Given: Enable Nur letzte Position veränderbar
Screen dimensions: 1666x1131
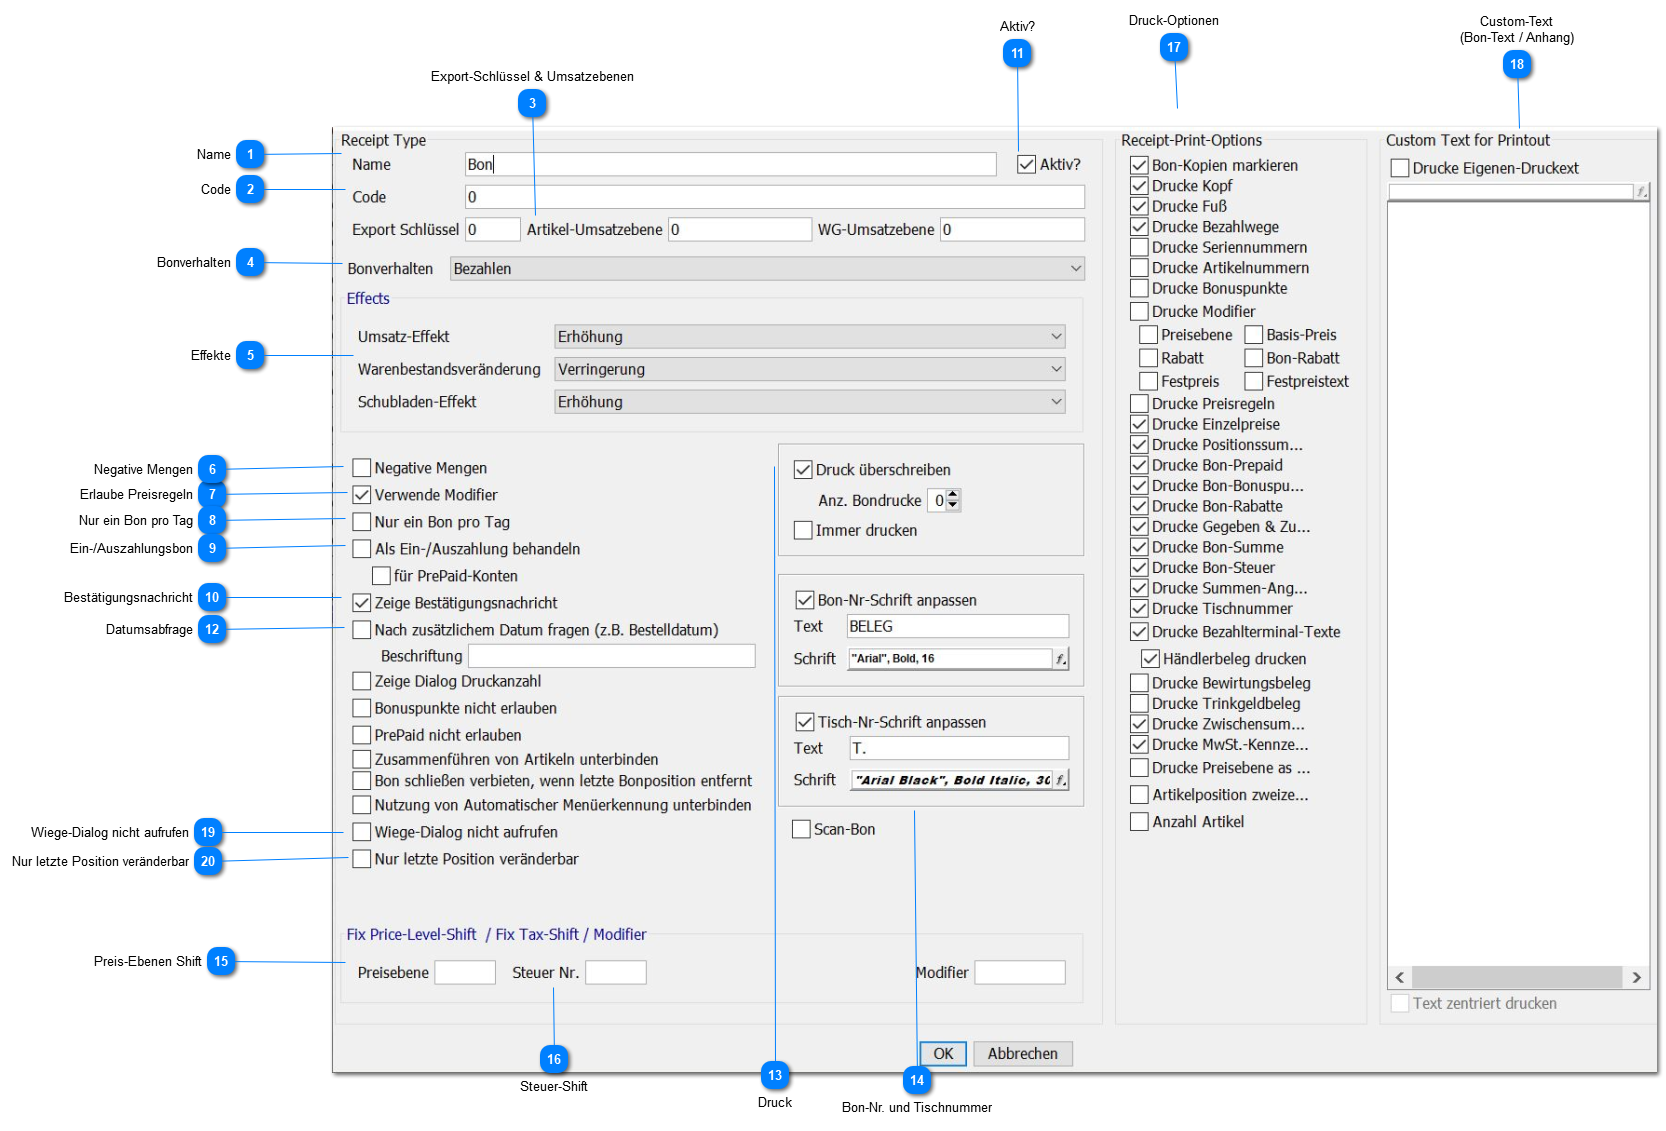Looking at the screenshot, I should 362,859.
